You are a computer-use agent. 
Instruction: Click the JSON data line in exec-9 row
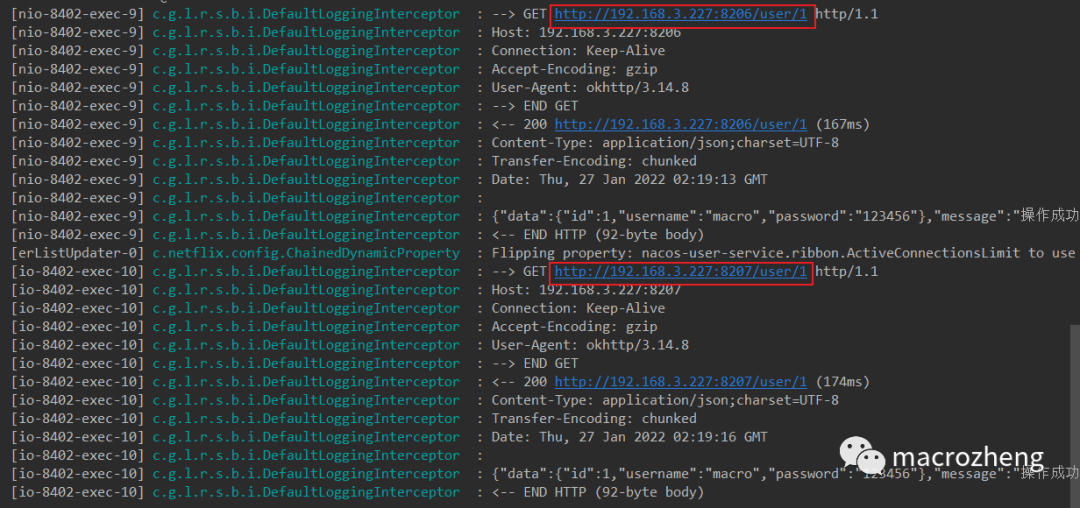pyautogui.click(x=785, y=216)
